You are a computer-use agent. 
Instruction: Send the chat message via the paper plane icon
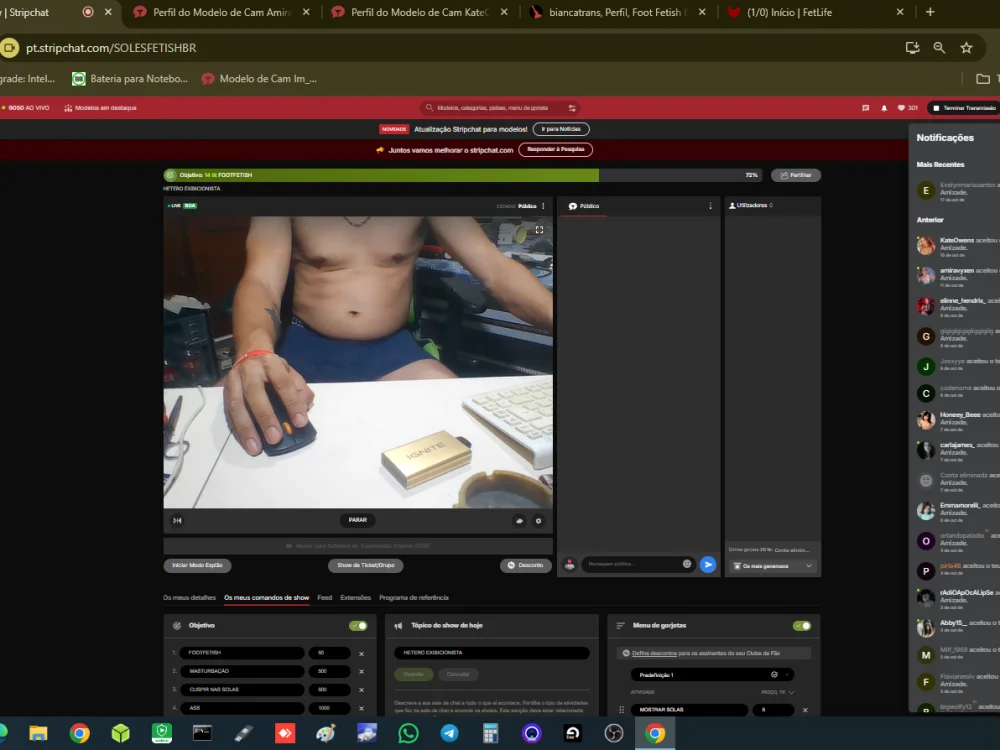coord(708,564)
